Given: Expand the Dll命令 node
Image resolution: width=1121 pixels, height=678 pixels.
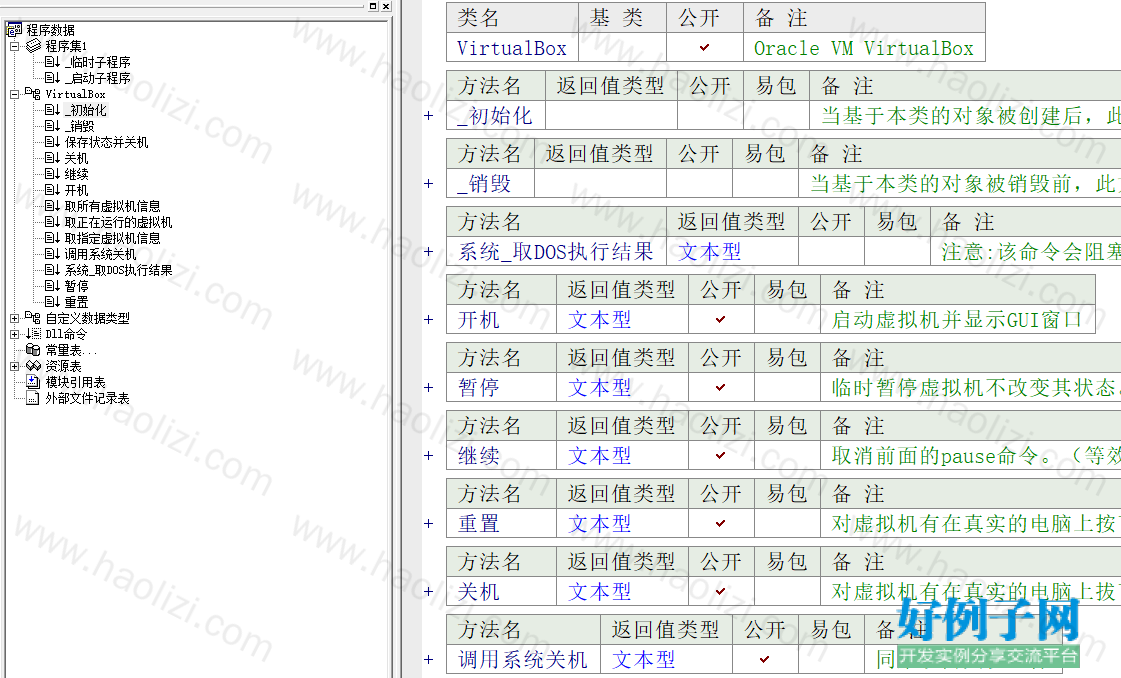Looking at the screenshot, I should [14, 334].
